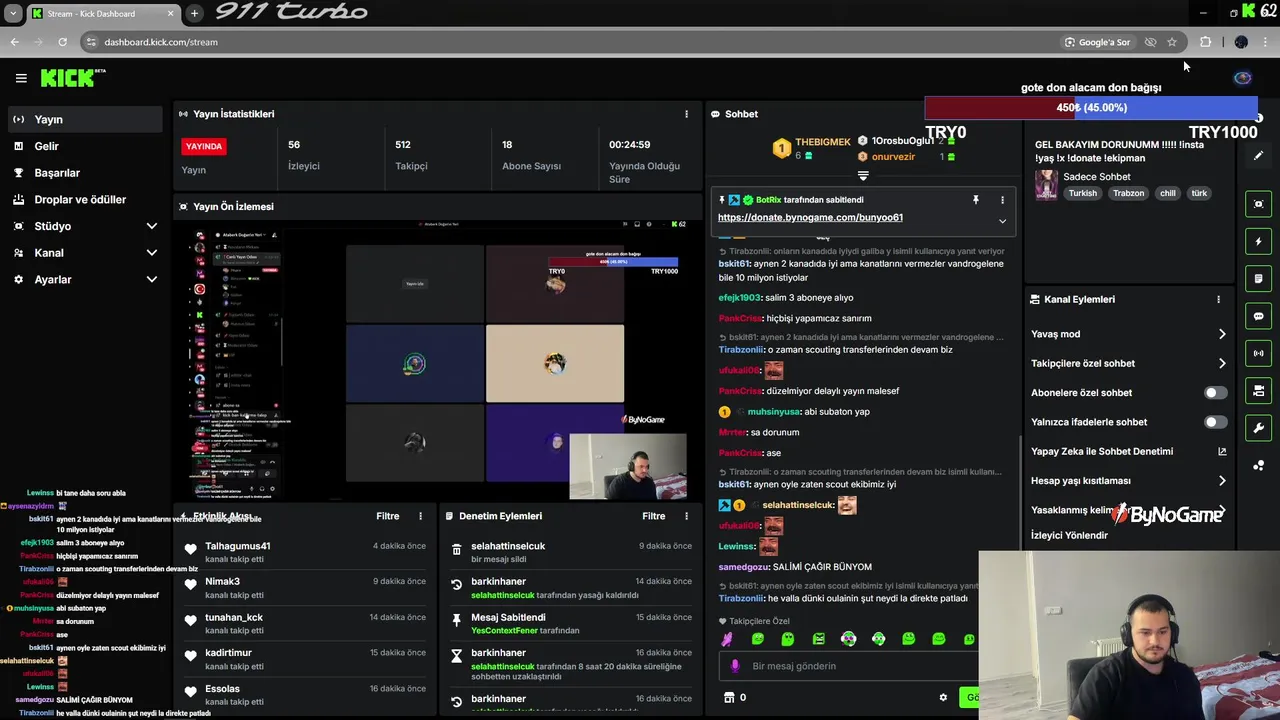Unpin the pinned BotRix message with pin icon
Image resolution: width=1280 pixels, height=720 pixels.
(x=976, y=200)
